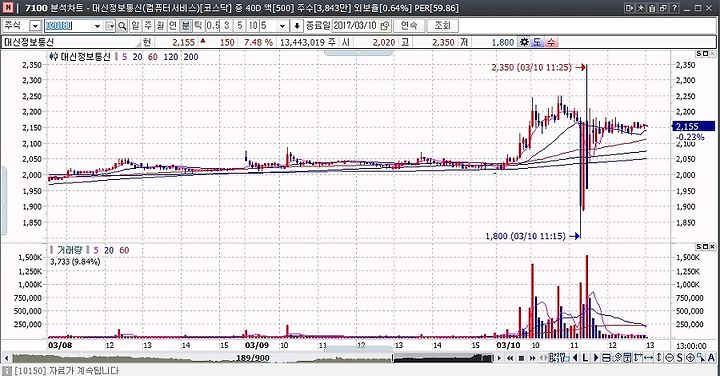The width and height of the screenshot is (720, 376).
Task: Click the fast-forward double-arrow control
Action: coord(533,358)
